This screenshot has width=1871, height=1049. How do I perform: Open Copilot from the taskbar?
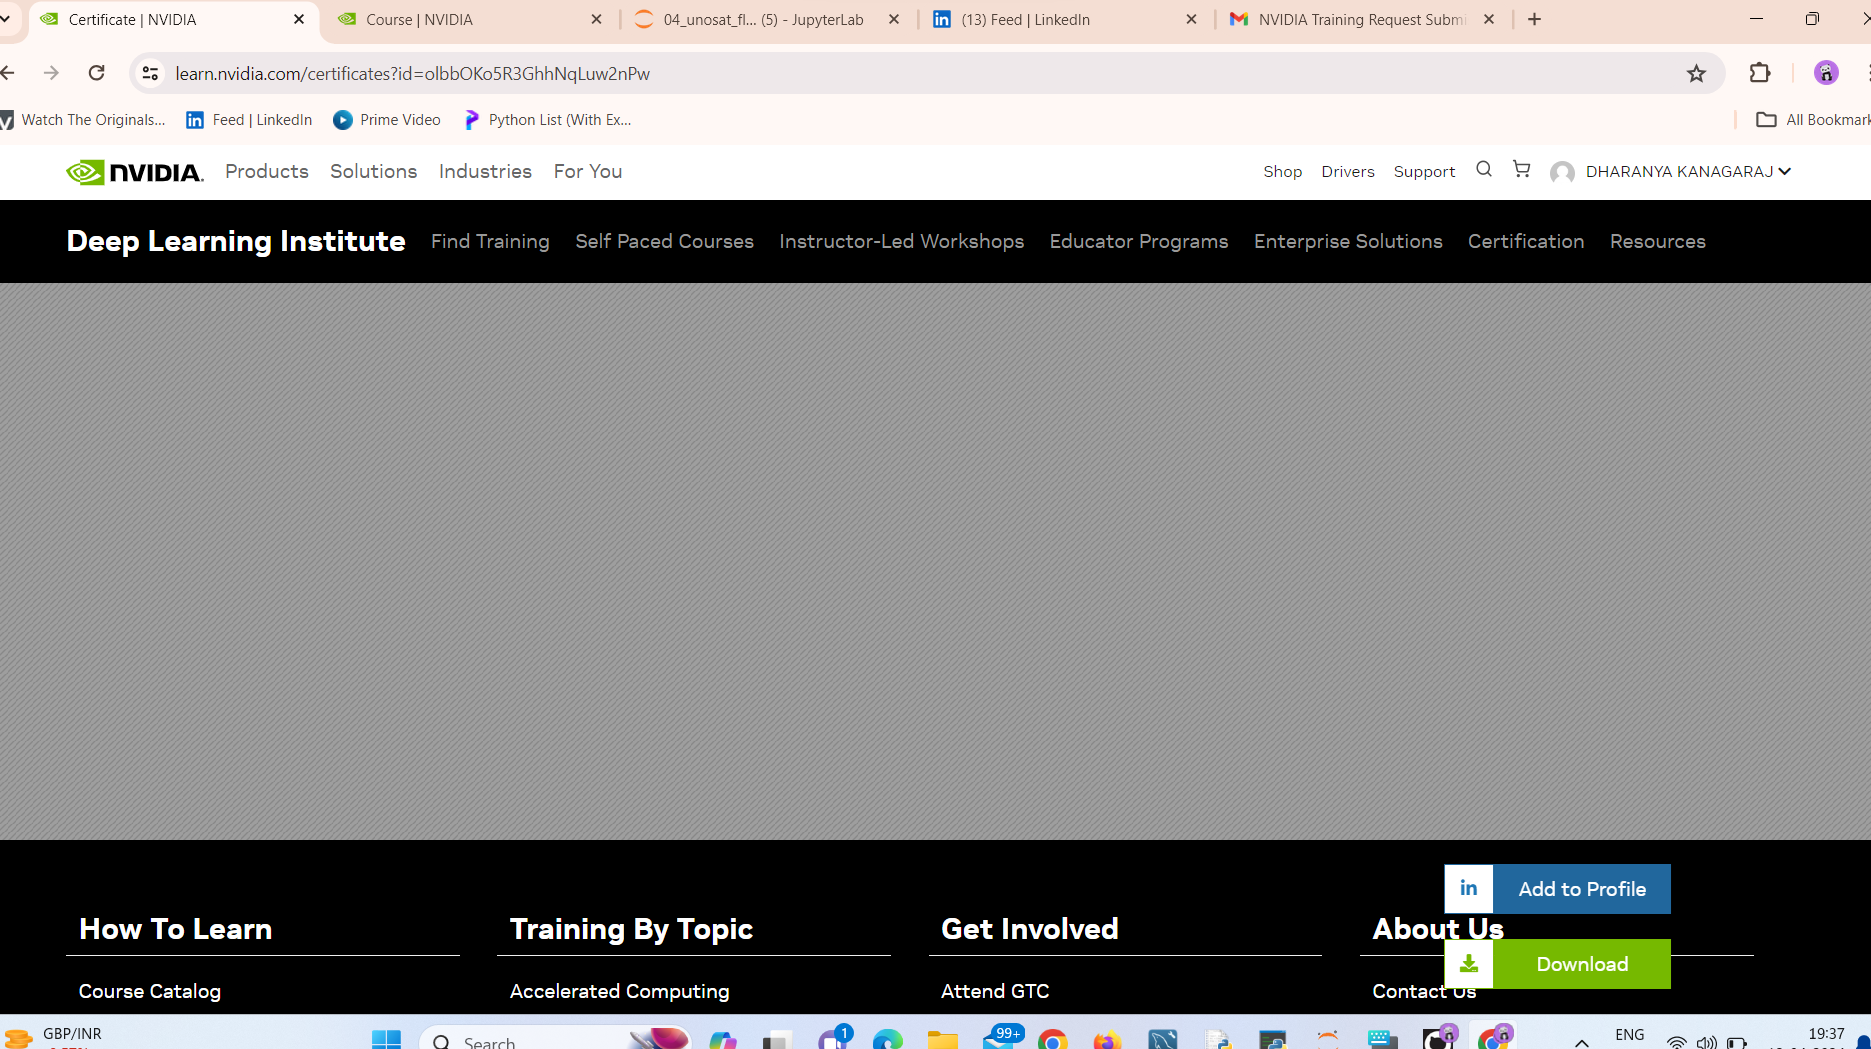722,1040
